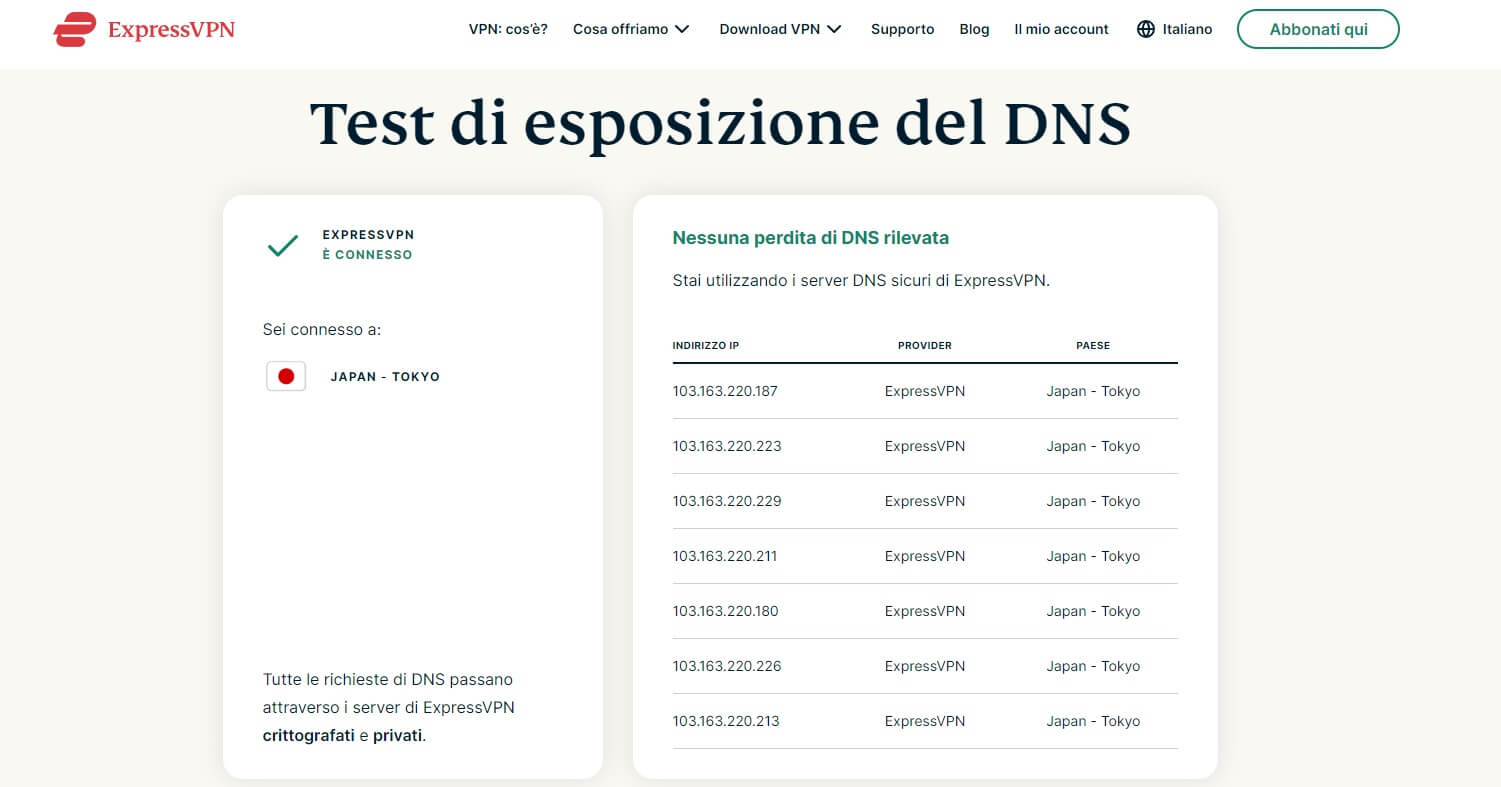Open the Supporto page

click(902, 29)
